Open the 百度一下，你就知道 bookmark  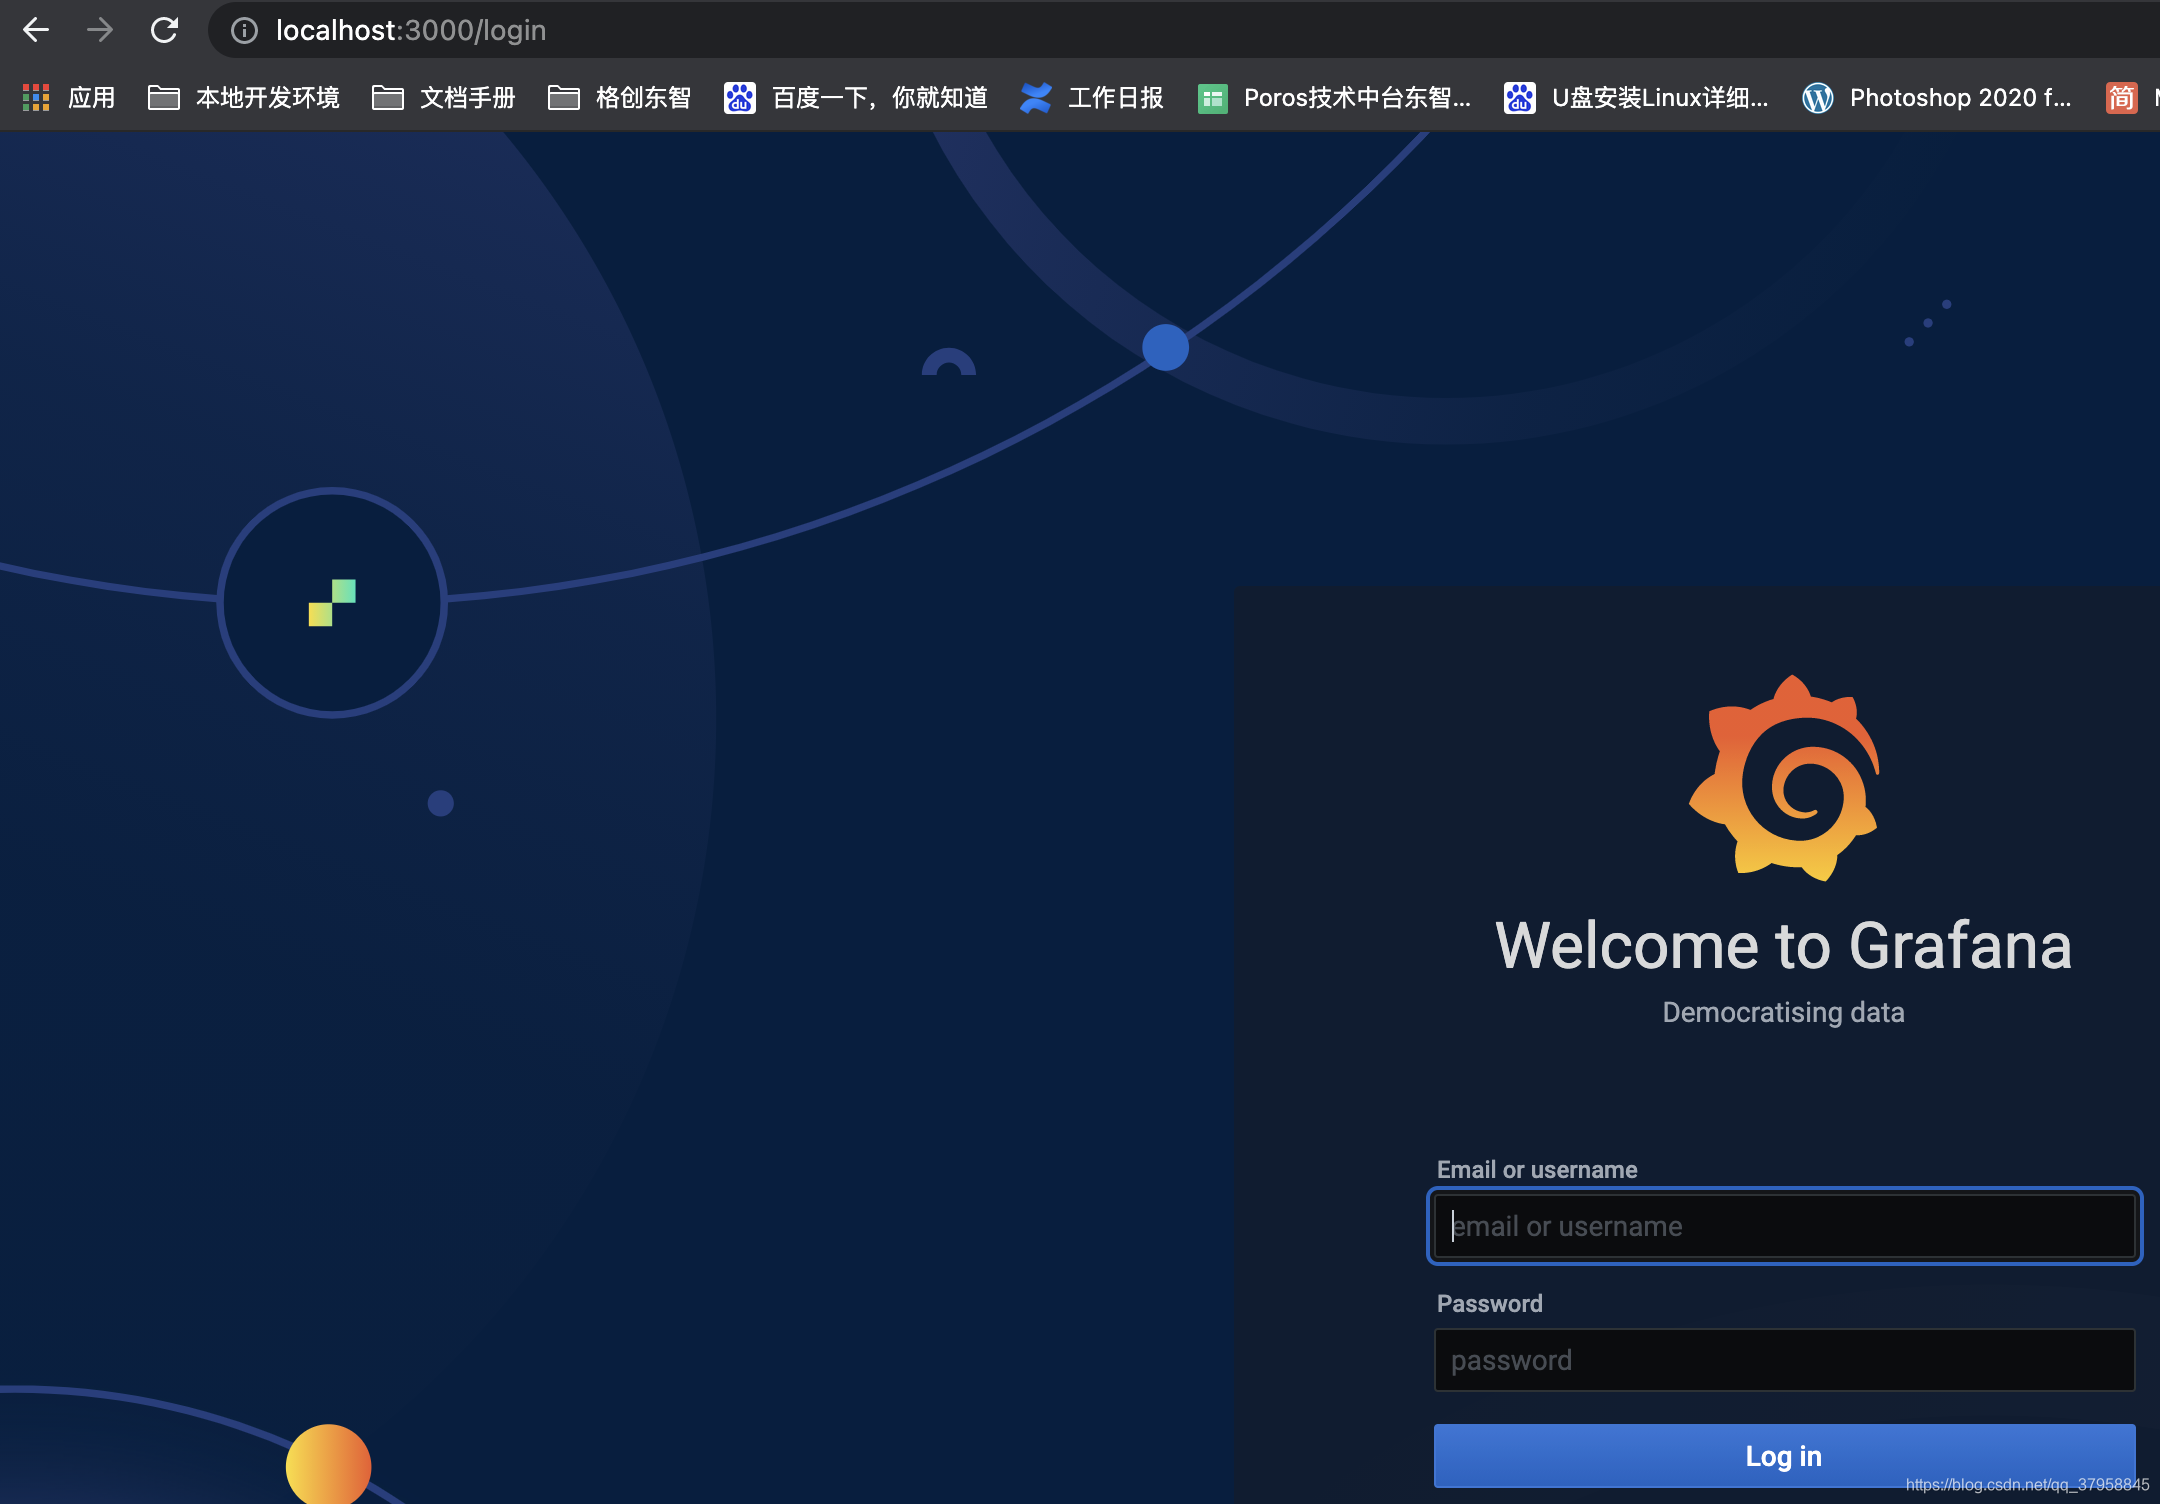856,97
